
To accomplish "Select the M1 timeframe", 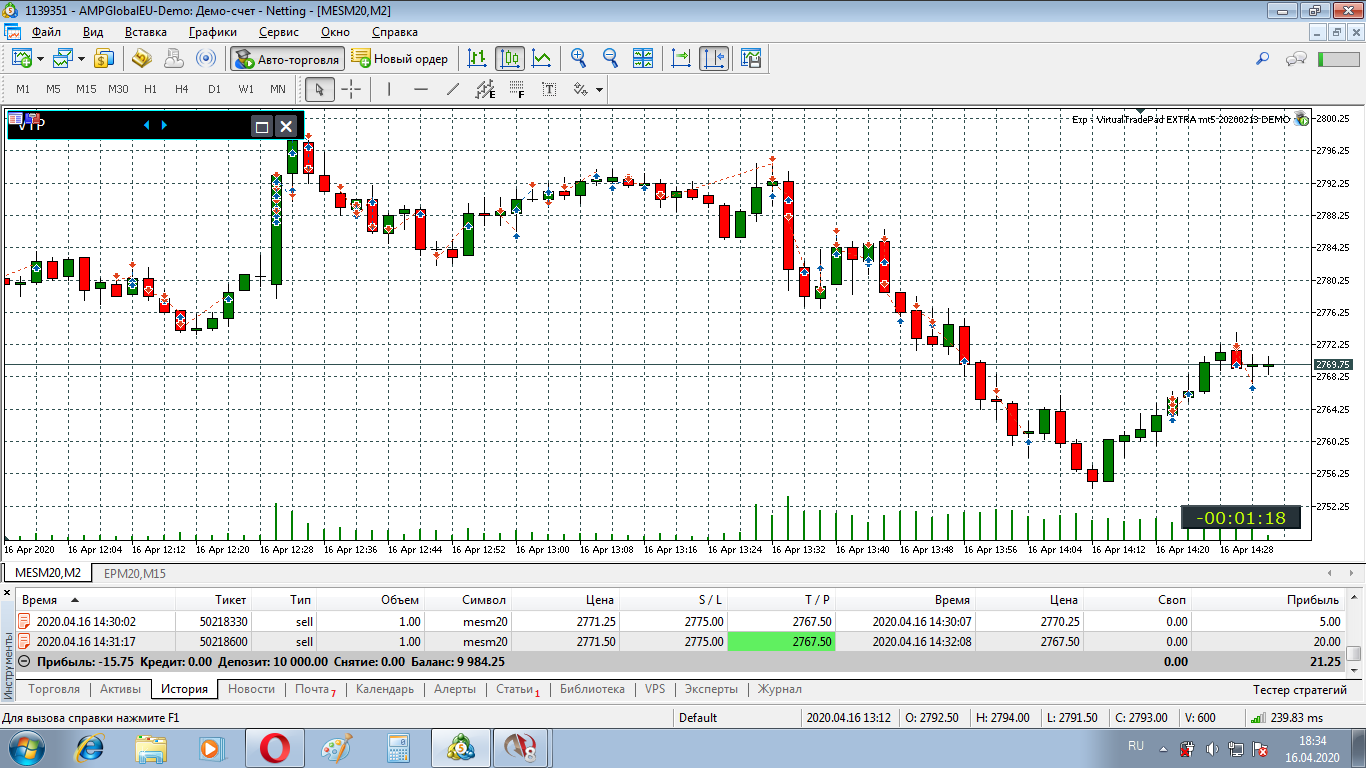I will 23,89.
